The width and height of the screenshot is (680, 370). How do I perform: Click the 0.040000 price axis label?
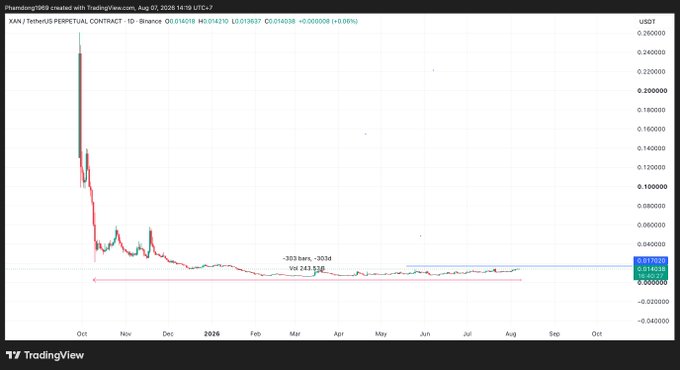pos(651,244)
